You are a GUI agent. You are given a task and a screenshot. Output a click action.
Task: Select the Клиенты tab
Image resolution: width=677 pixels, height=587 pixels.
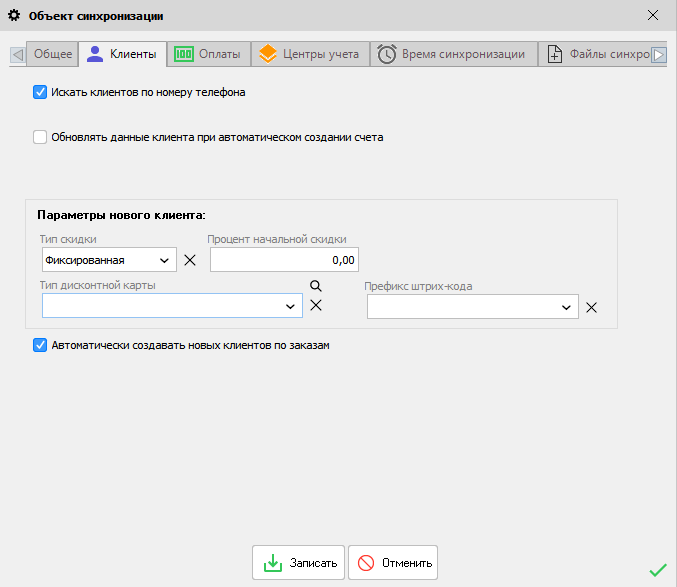[123, 54]
